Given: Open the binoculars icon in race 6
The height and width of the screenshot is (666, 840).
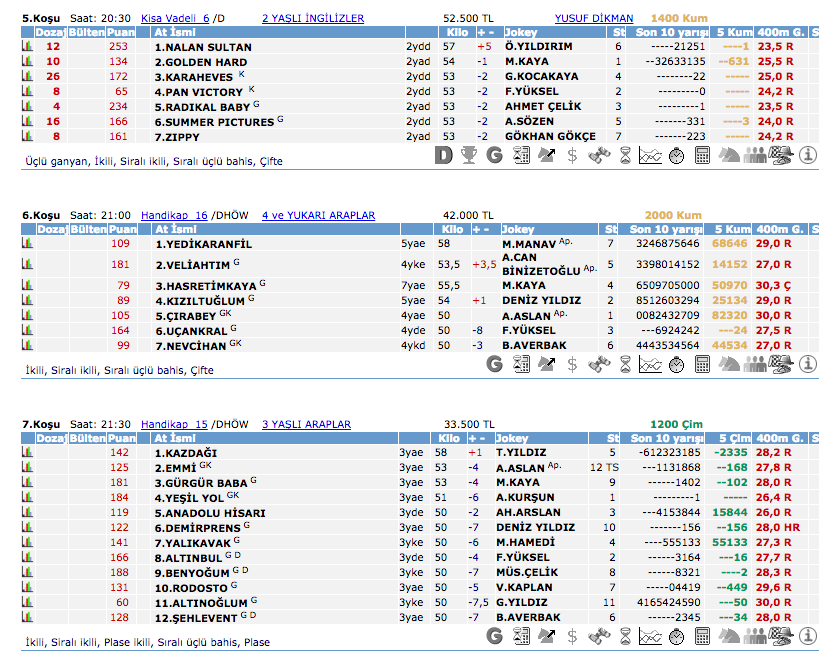Looking at the screenshot, I should (599, 365).
